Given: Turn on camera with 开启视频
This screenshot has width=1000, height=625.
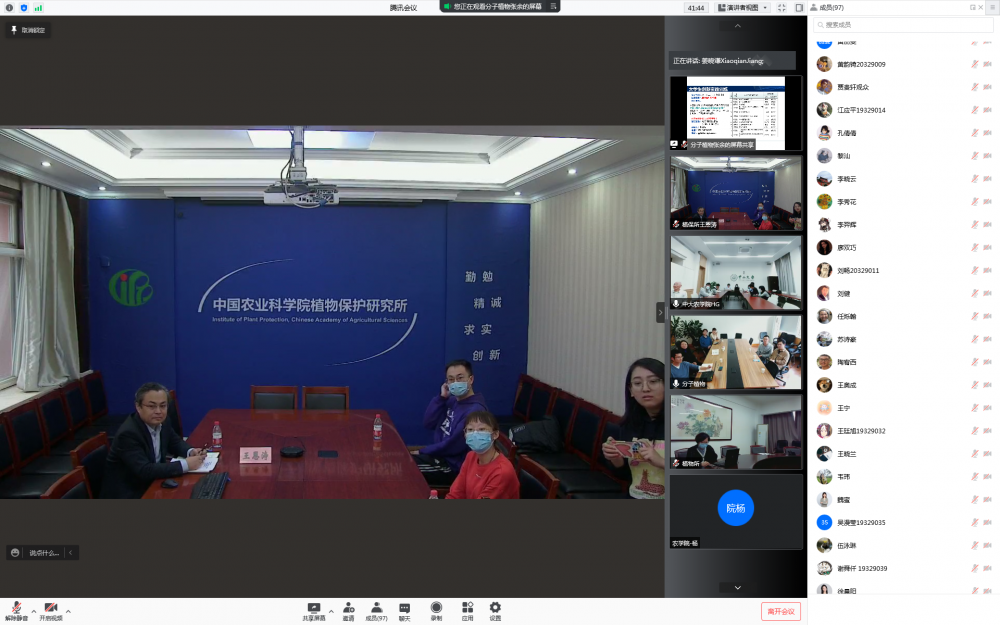Looking at the screenshot, I should [x=51, y=610].
